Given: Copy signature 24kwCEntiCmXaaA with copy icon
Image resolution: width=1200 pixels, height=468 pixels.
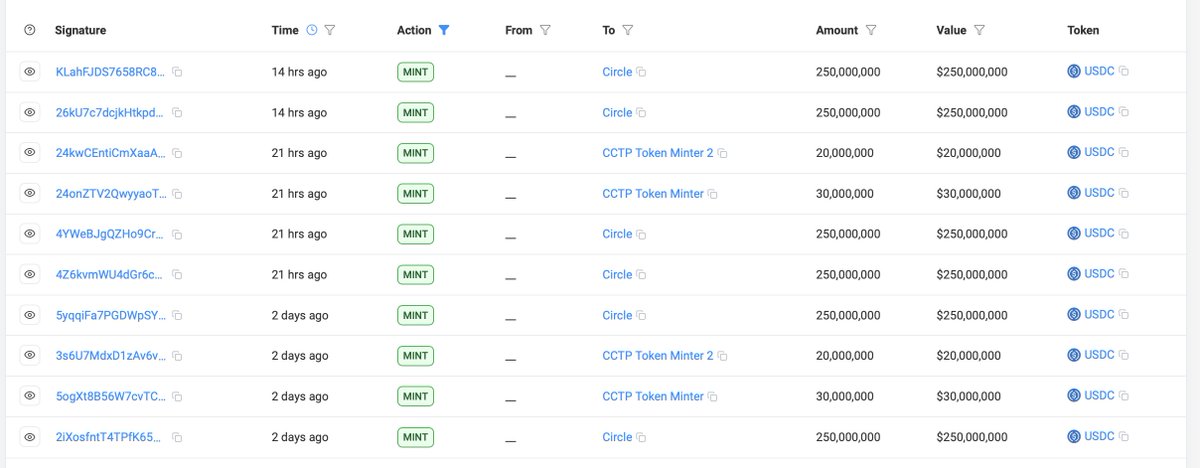Looking at the screenshot, I should click(x=177, y=153).
